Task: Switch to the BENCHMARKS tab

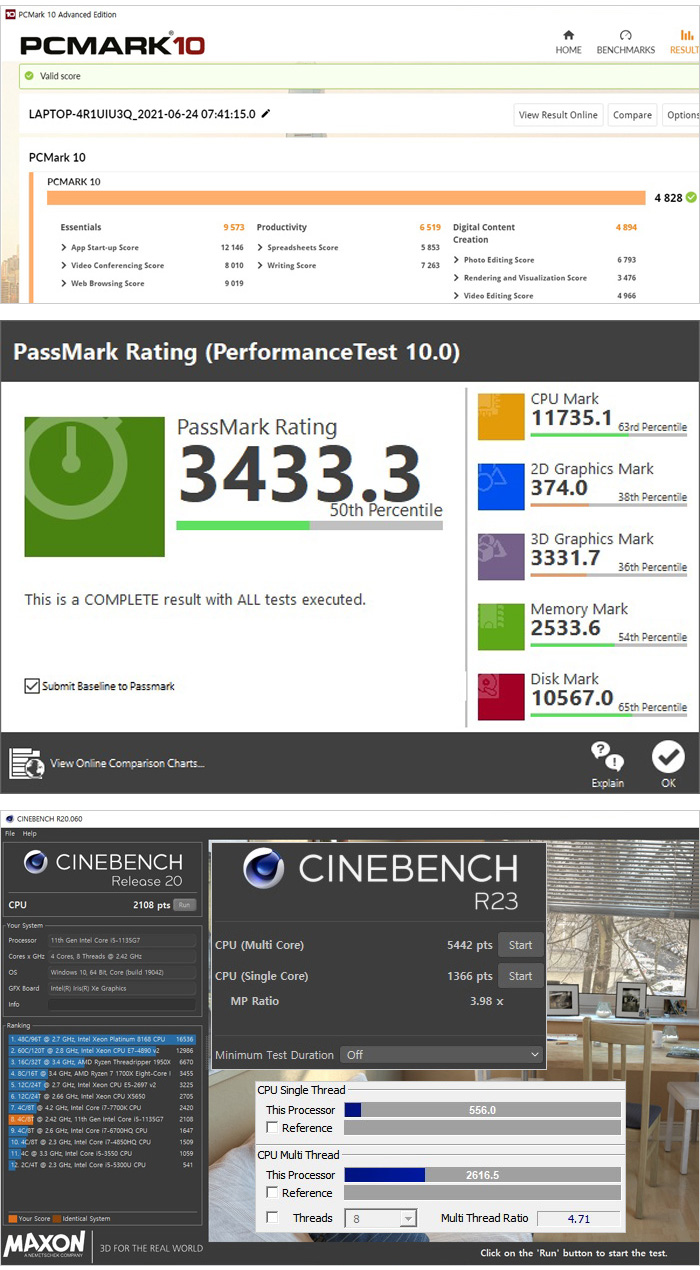Action: coord(626,42)
